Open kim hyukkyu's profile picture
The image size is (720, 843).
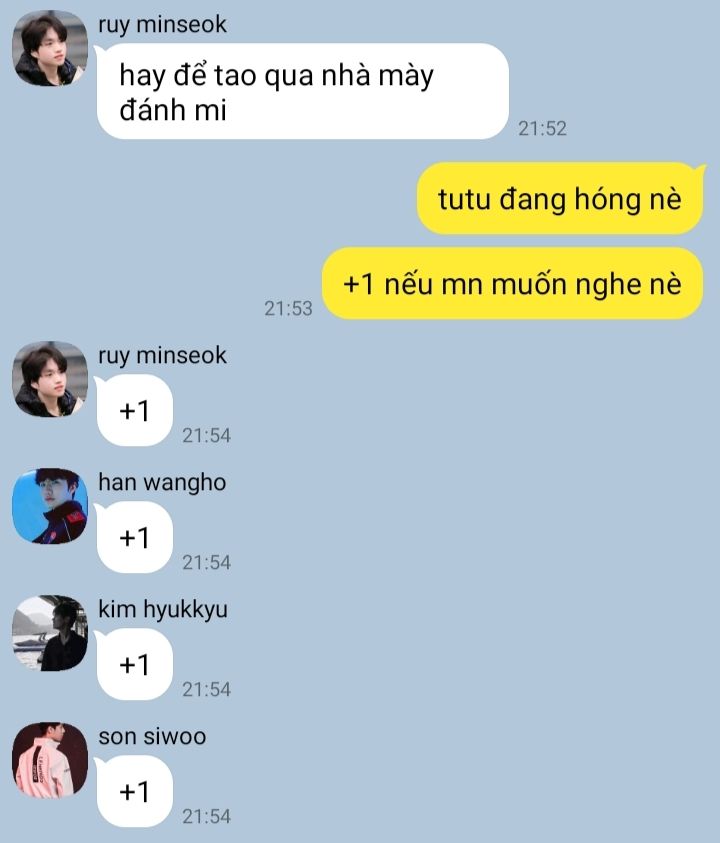point(50,633)
